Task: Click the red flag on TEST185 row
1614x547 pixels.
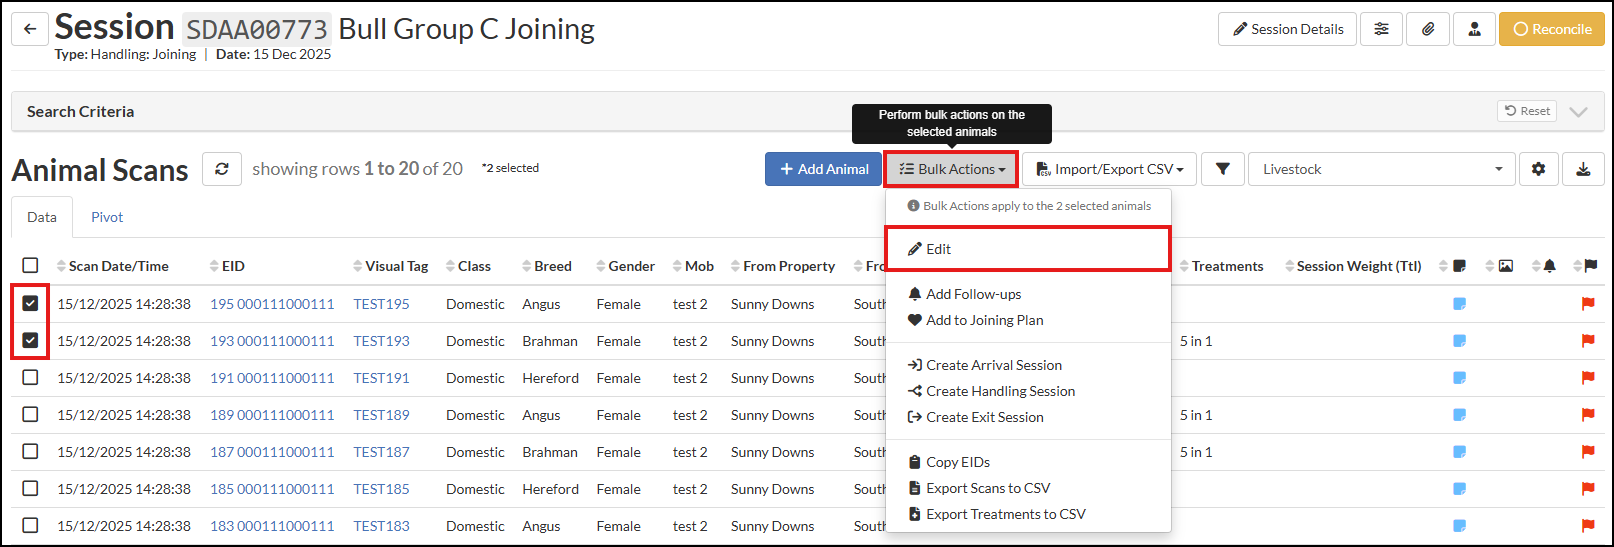Action: pyautogui.click(x=1587, y=489)
